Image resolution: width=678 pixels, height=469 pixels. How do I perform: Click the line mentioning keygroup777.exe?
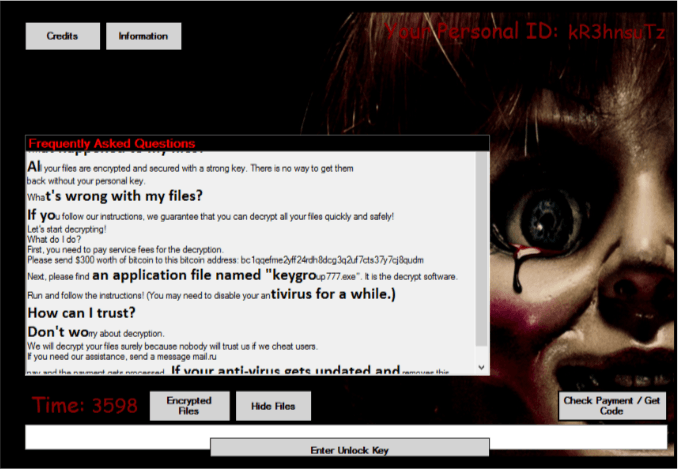242,276
